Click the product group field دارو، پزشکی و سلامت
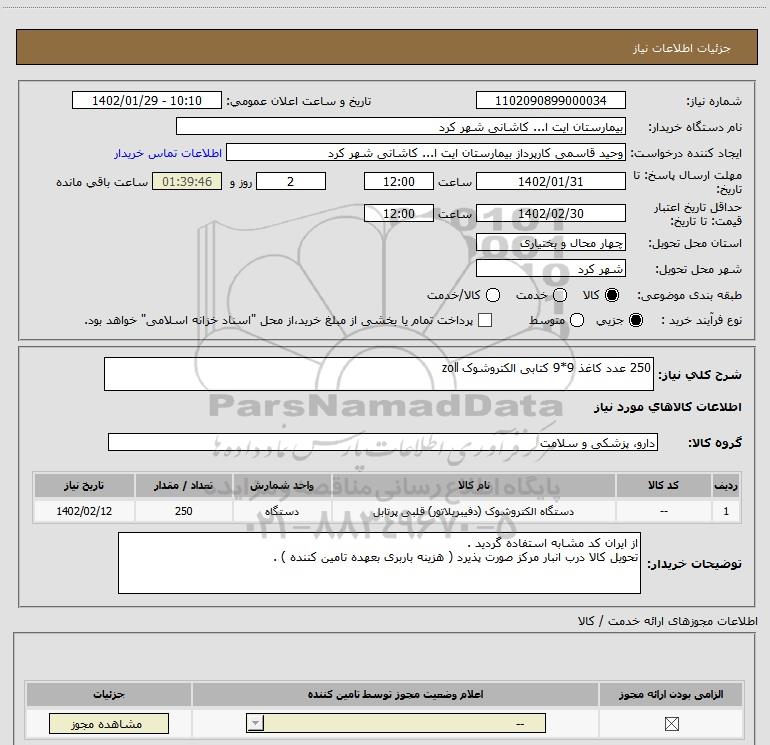This screenshot has height=745, width=770. [x=383, y=442]
